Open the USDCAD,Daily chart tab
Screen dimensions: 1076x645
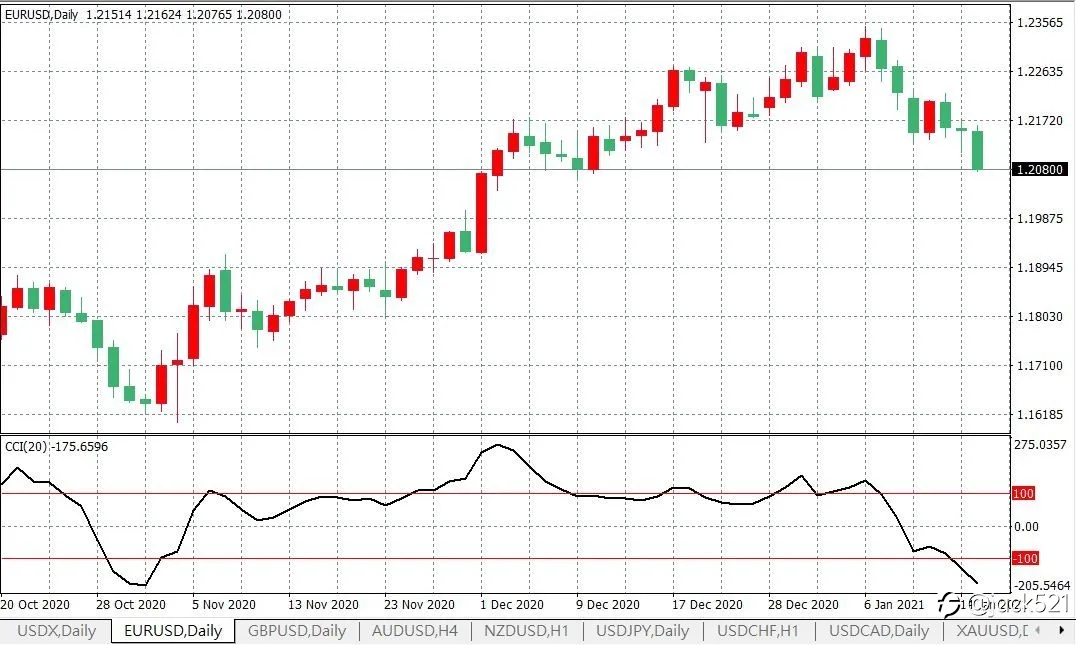[878, 631]
